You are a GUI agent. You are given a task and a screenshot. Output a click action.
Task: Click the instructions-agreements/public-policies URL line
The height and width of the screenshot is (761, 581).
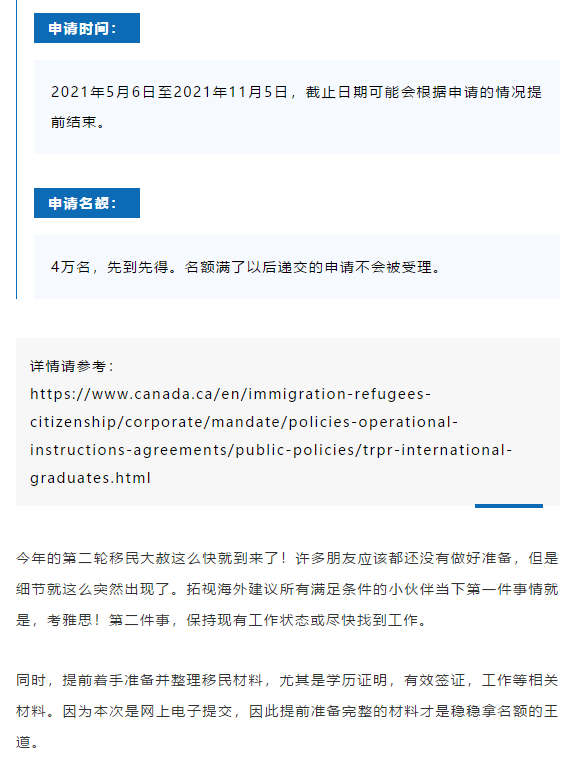271,450
